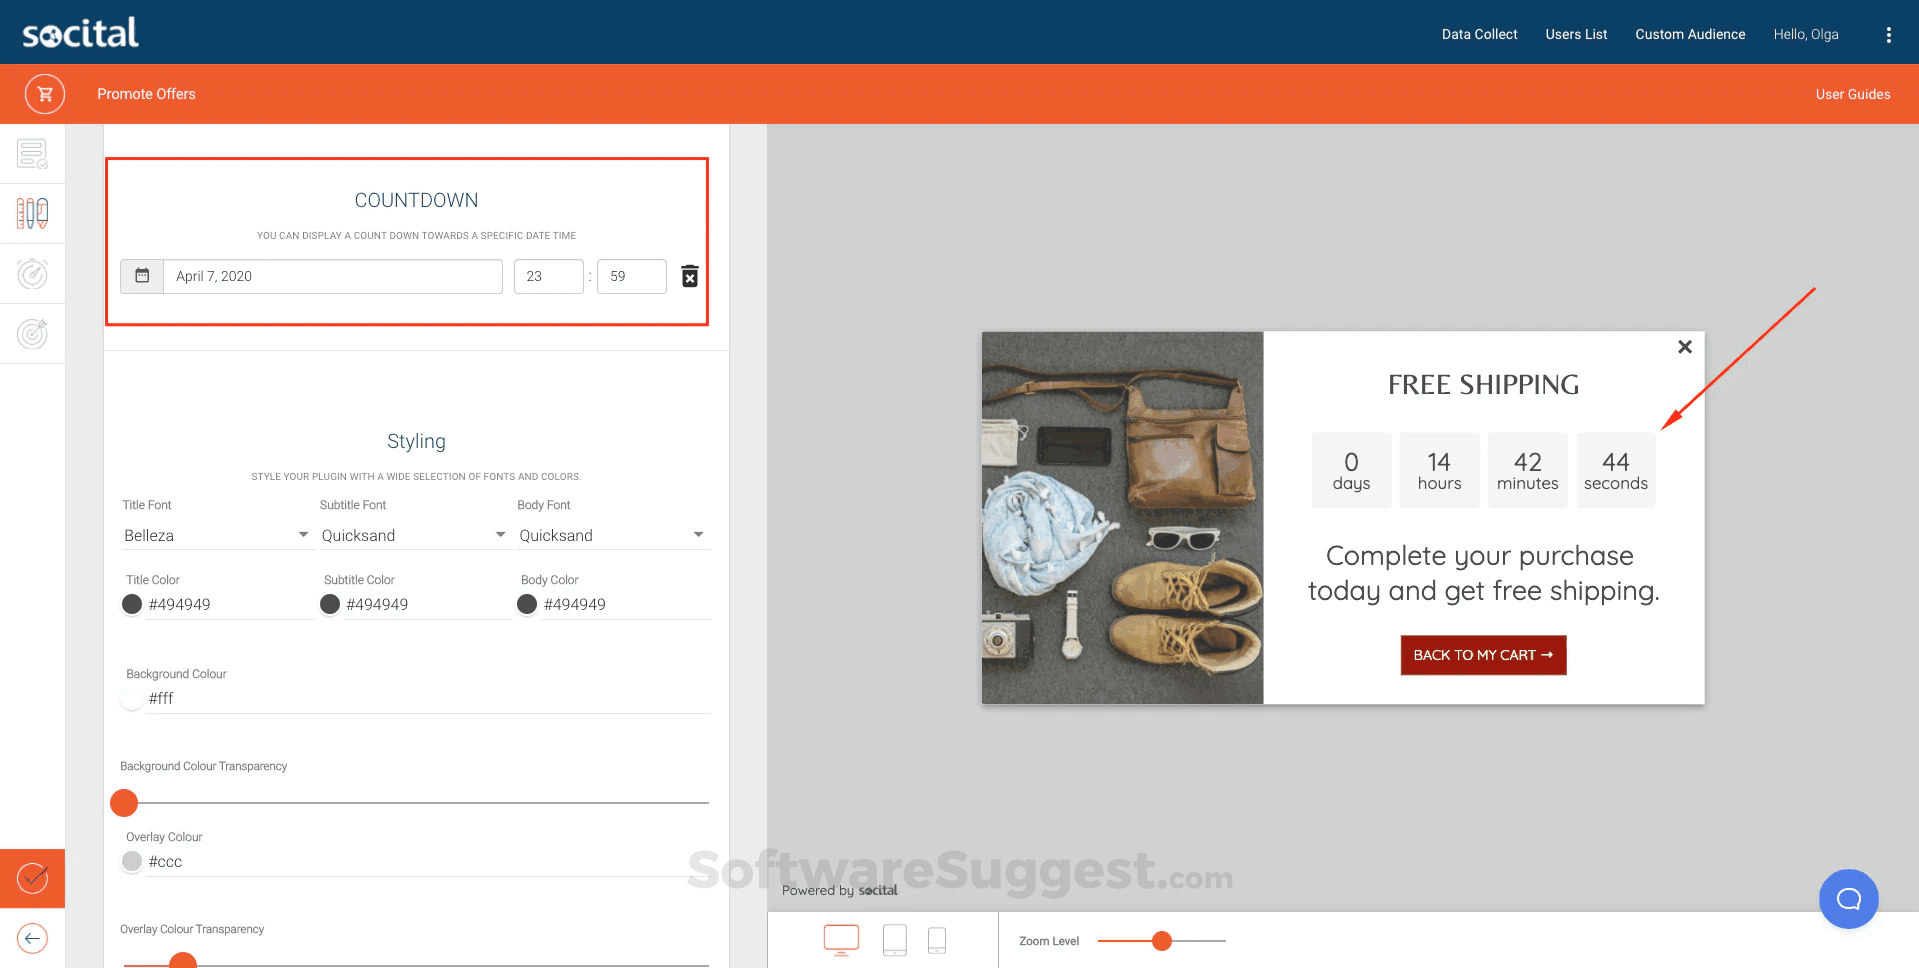Click the back arrow at bottom of sidebar
The height and width of the screenshot is (968, 1919).
pos(31,938)
